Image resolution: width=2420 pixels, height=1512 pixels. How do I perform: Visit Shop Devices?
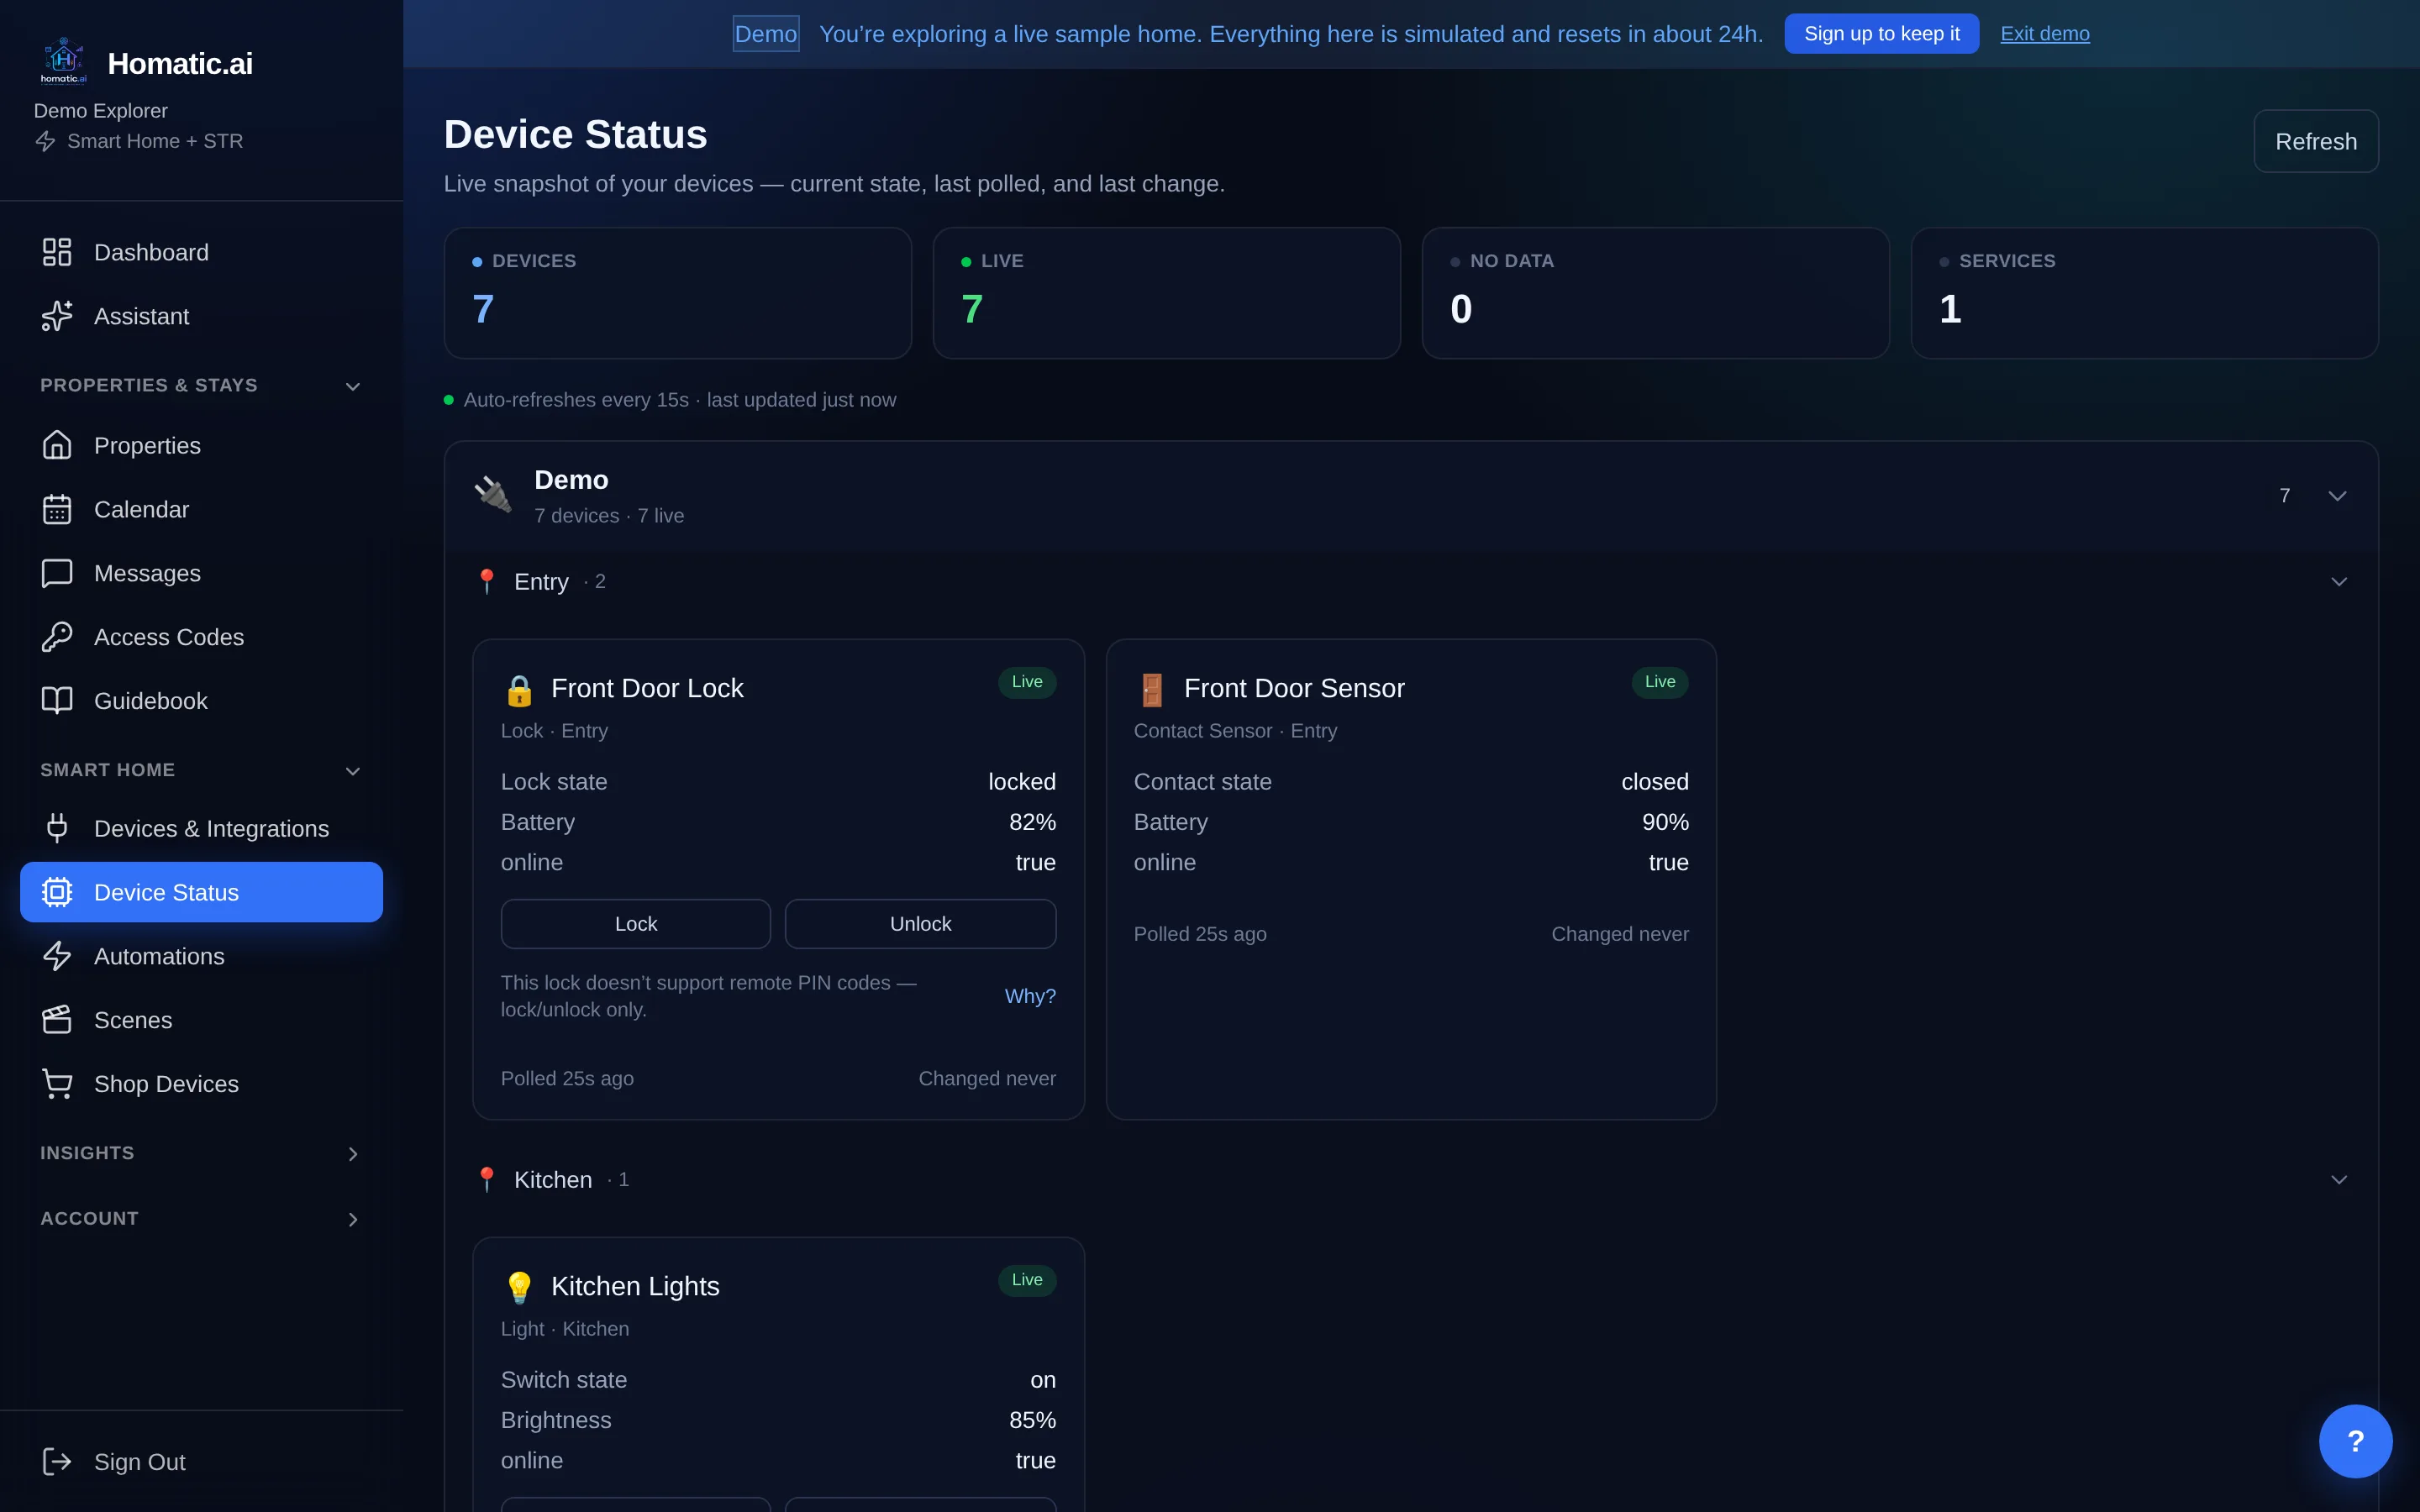(201, 1084)
